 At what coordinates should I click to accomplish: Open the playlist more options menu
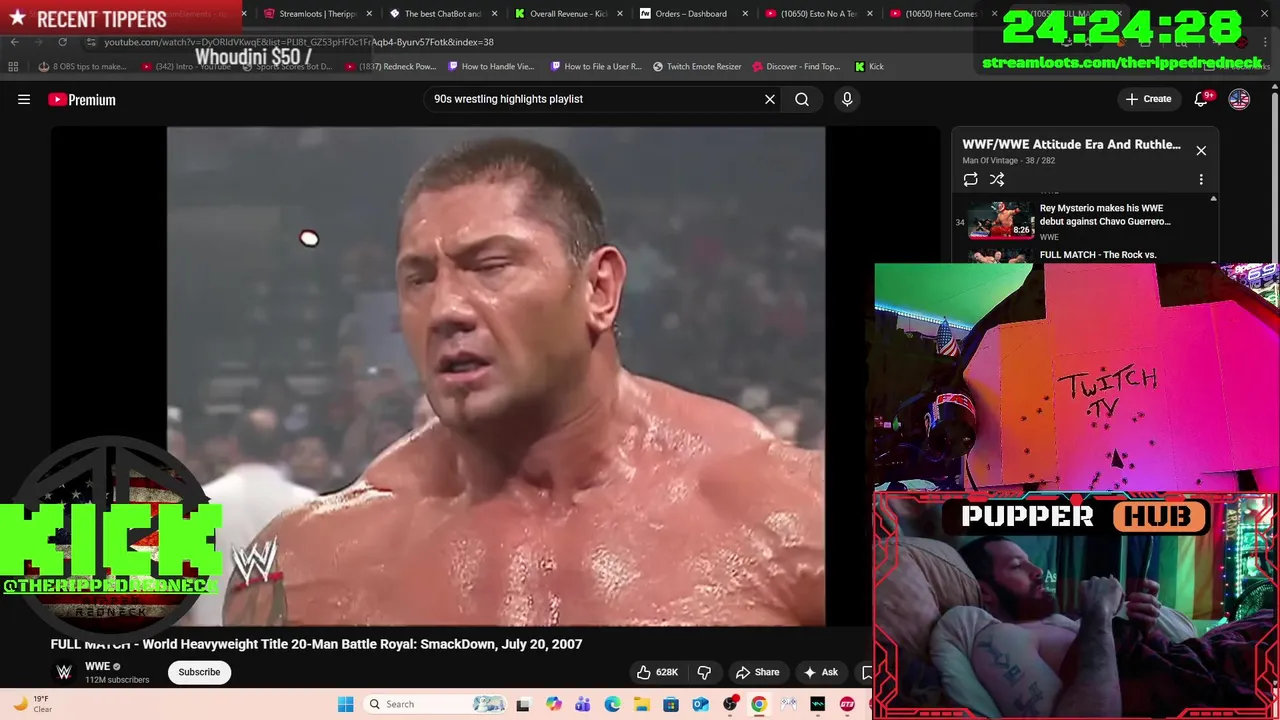(x=1201, y=179)
